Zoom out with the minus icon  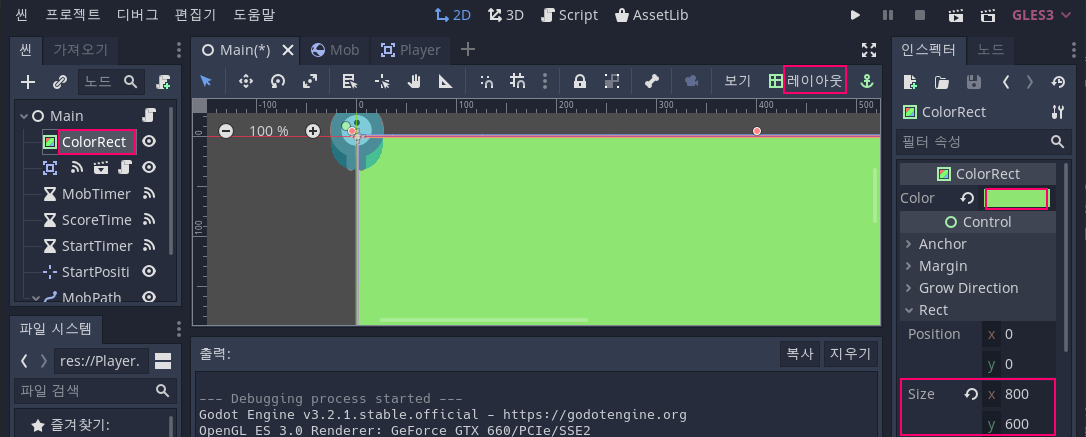pos(226,131)
